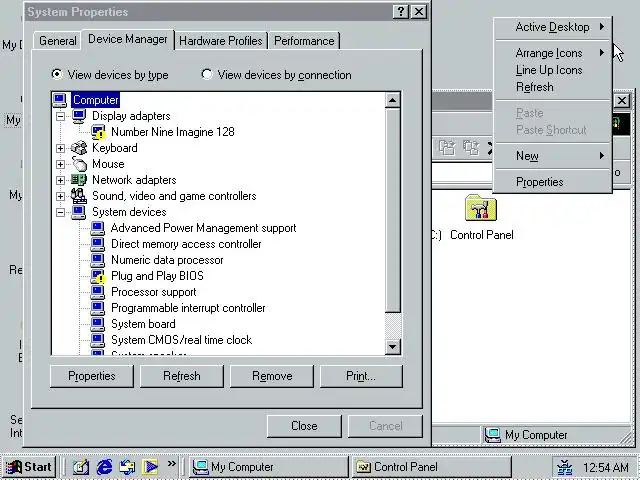This screenshot has height=480, width=640.
Task: Click the Show Desktop quick launch icon
Action: [81, 467]
